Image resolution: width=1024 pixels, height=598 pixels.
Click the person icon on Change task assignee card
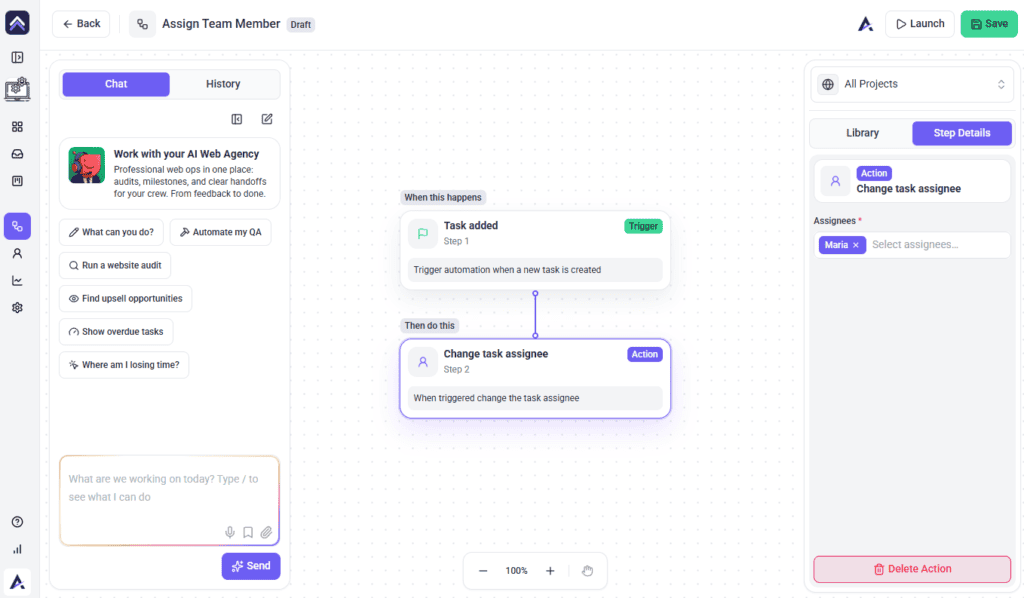pyautogui.click(x=423, y=362)
